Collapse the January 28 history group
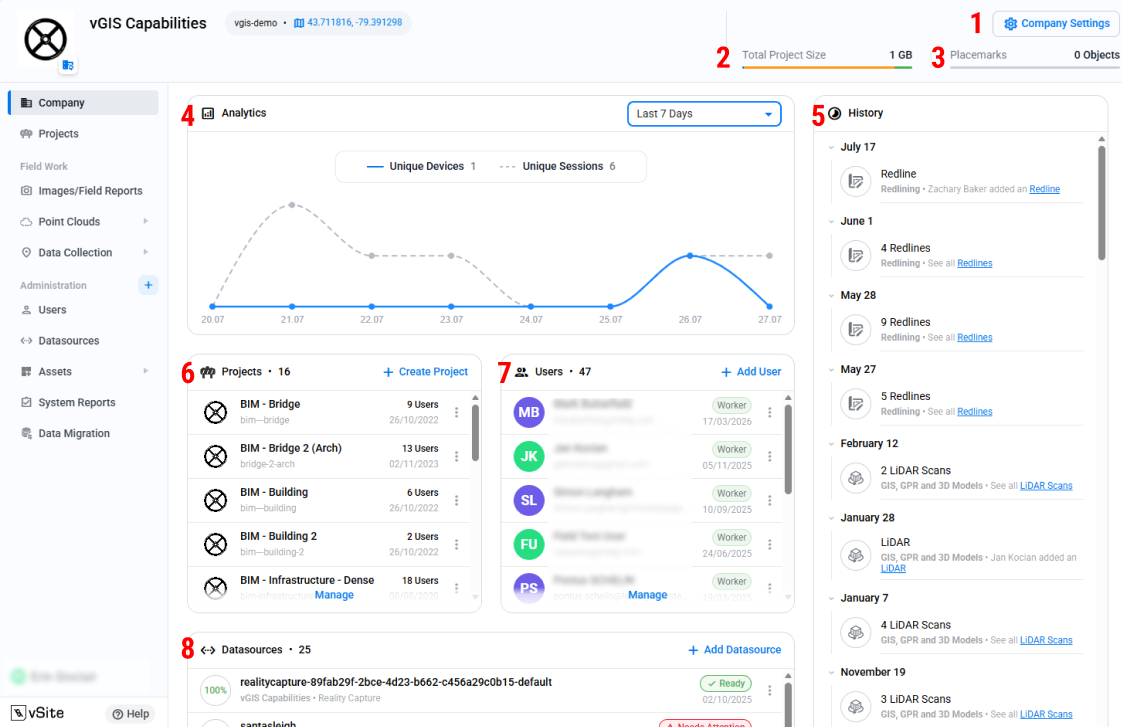This screenshot has width=1122, height=727. 831,518
